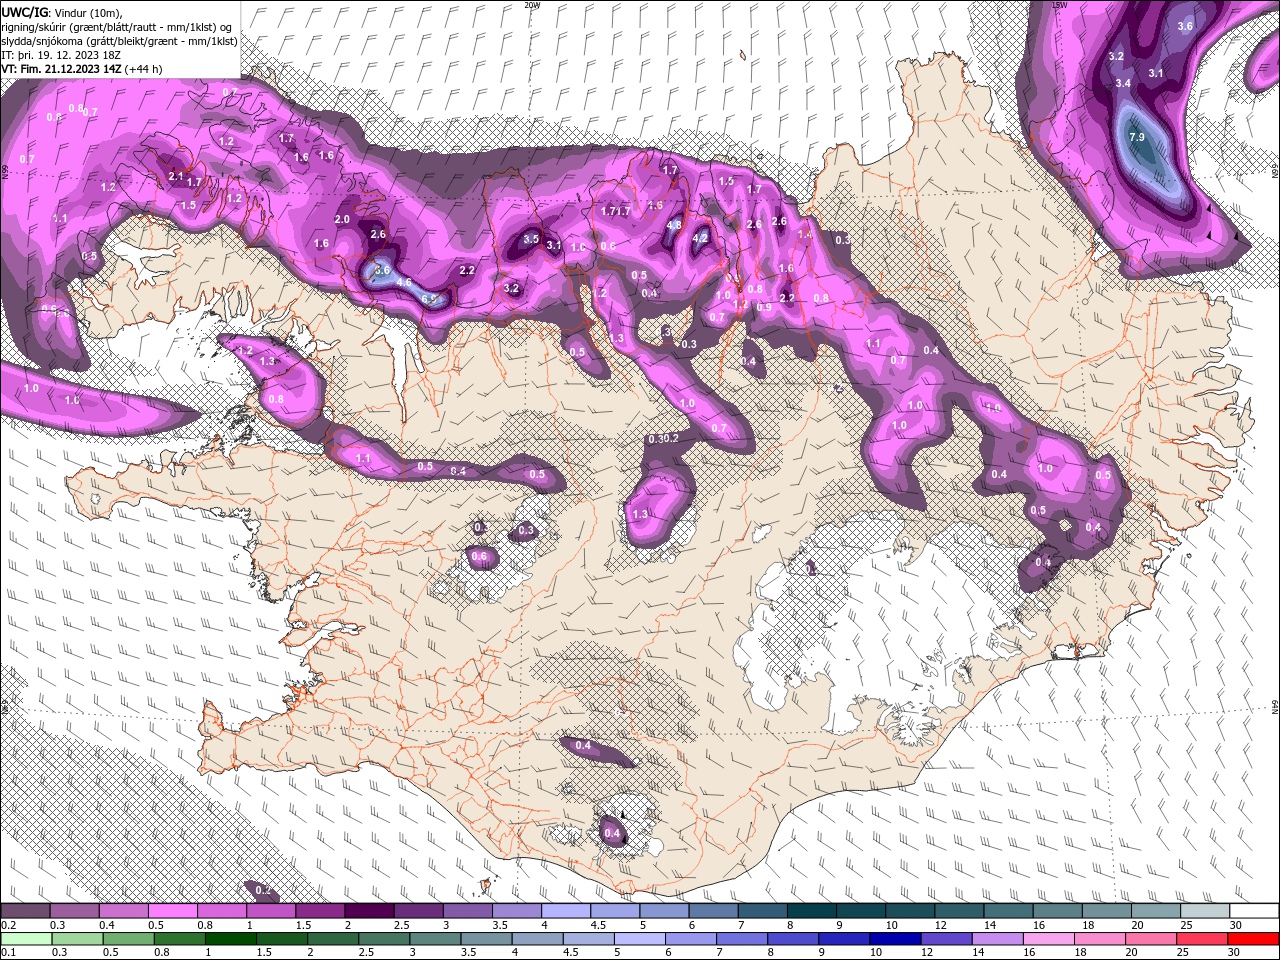Image resolution: width=1280 pixels, height=960 pixels.
Task: Select the pale mint 0.1 rain-scale swatch
Action: [x=25, y=939]
